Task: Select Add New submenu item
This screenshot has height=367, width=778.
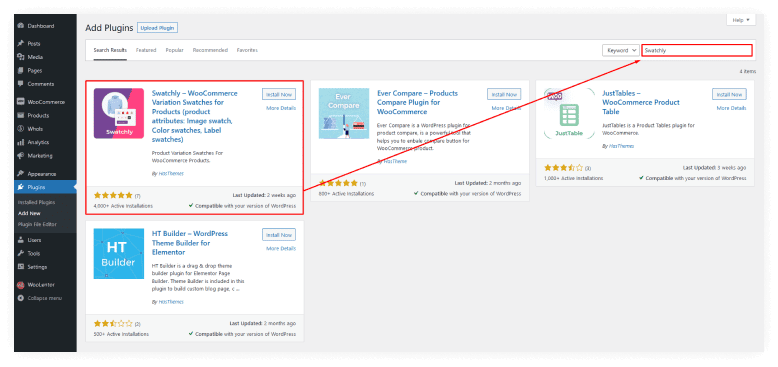Action: pos(29,213)
